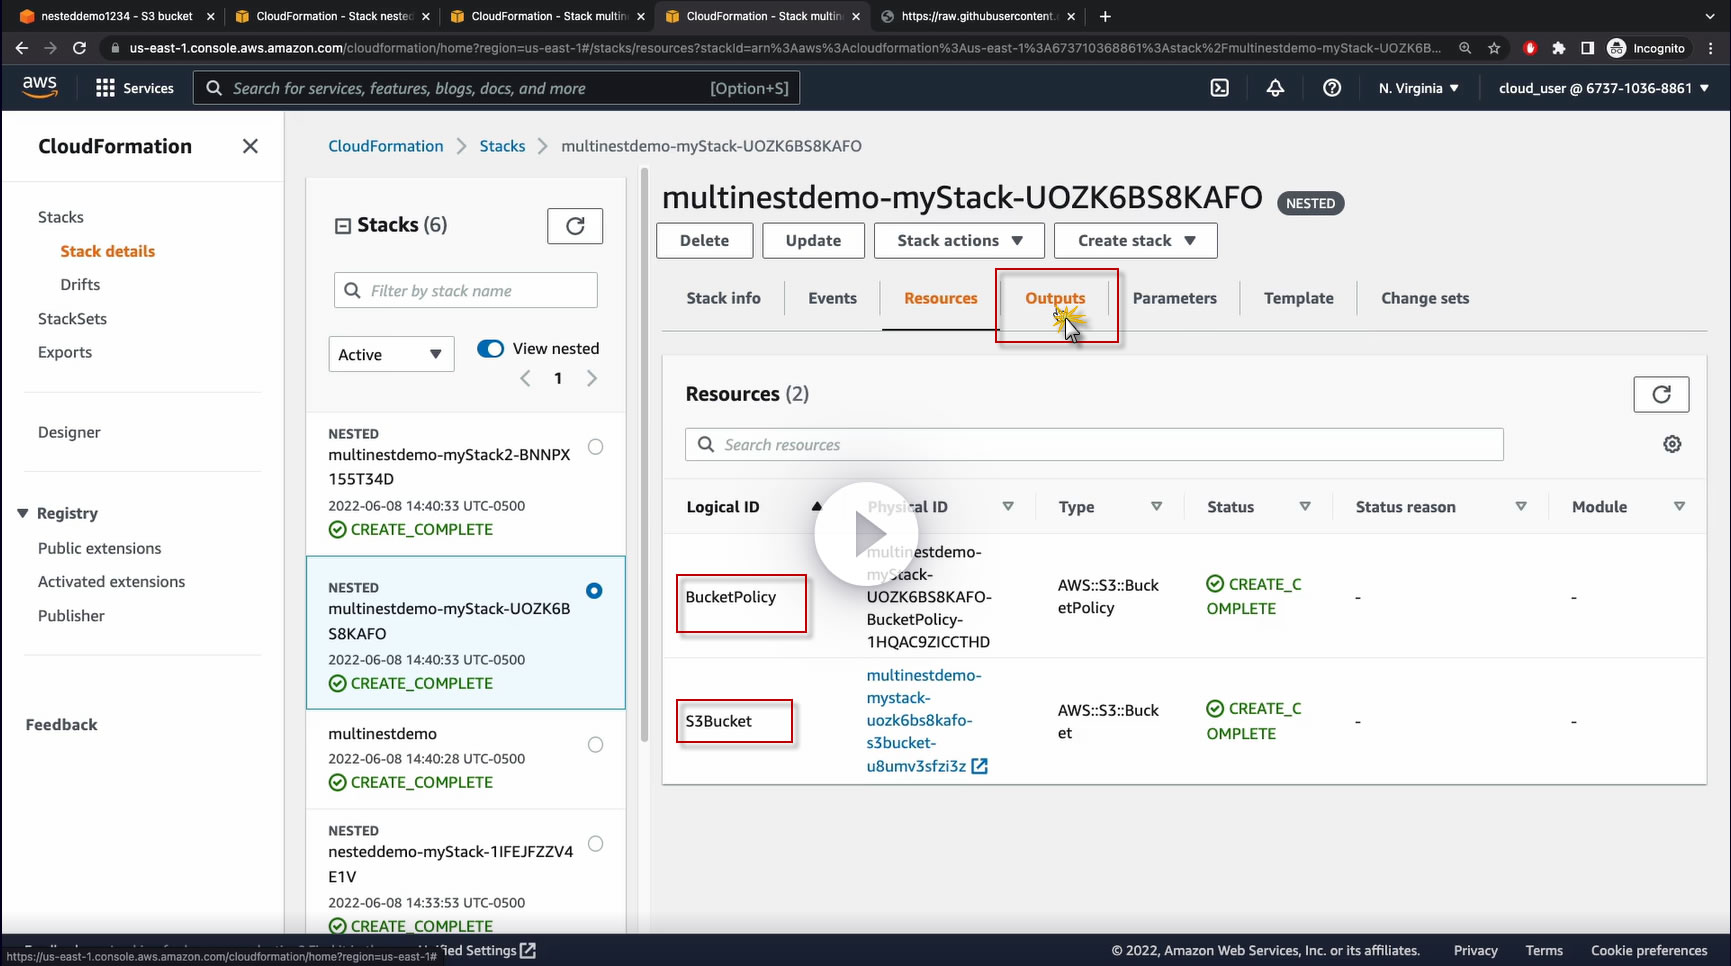
Task: Select the multinestdemo stack radio button
Action: pyautogui.click(x=595, y=745)
